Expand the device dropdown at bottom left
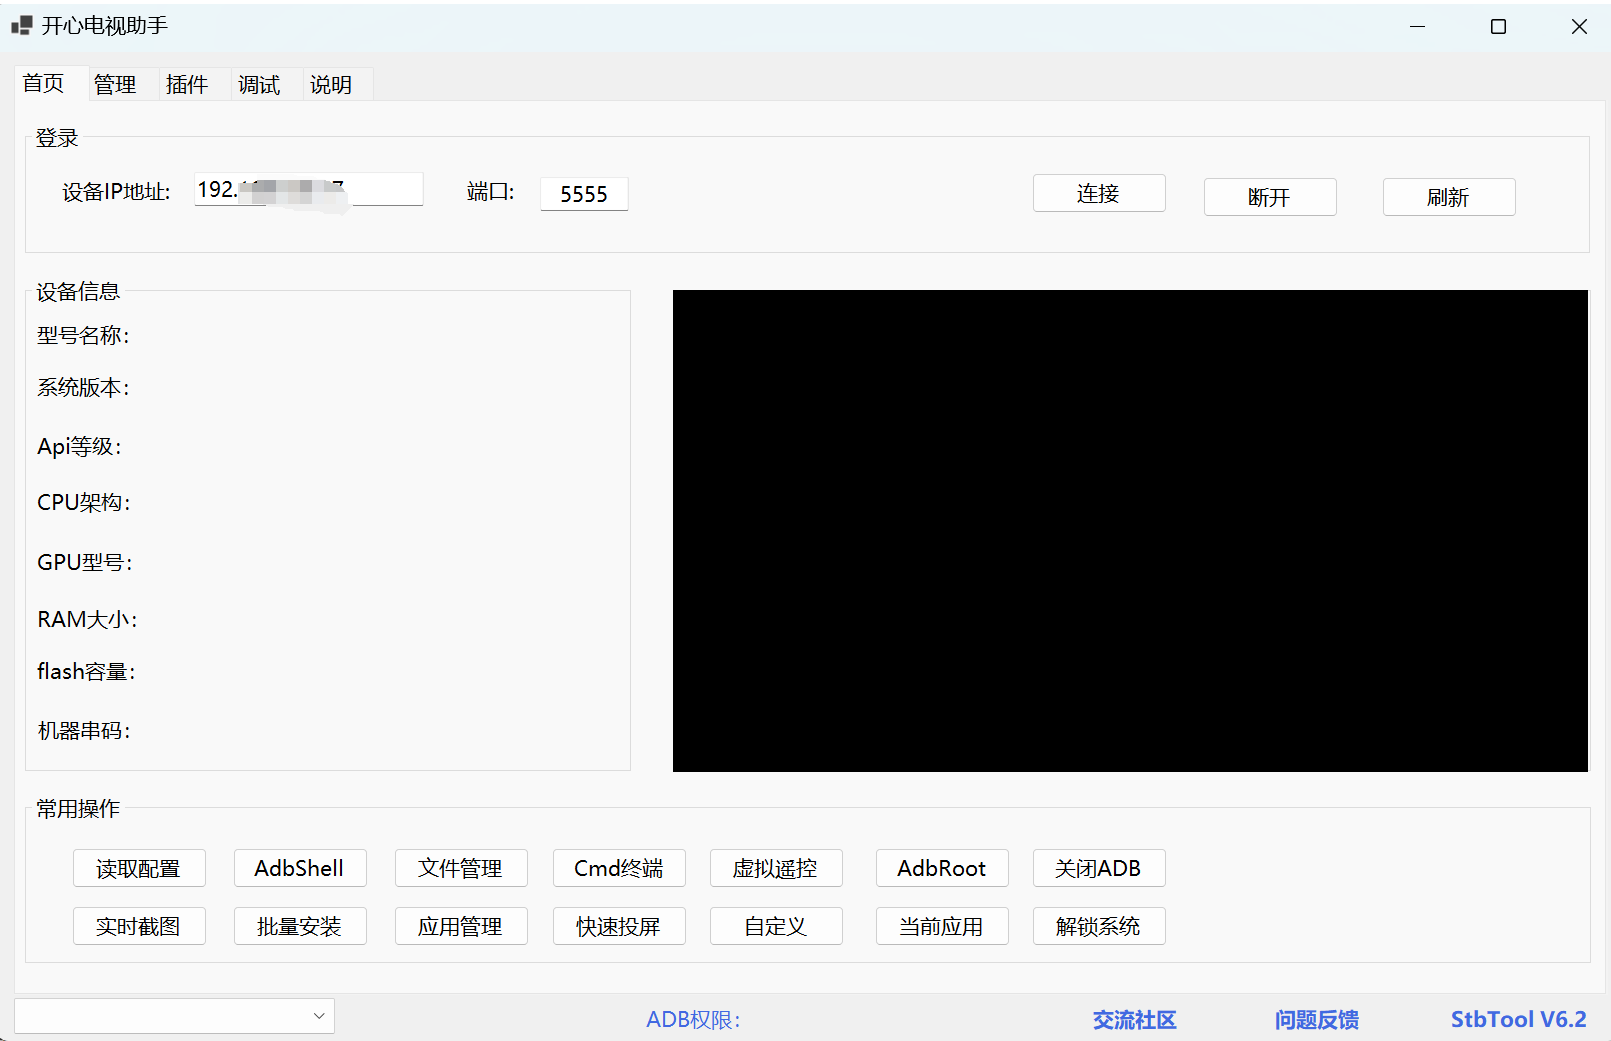Screen dimensions: 1611x1041 (x=174, y=1016)
